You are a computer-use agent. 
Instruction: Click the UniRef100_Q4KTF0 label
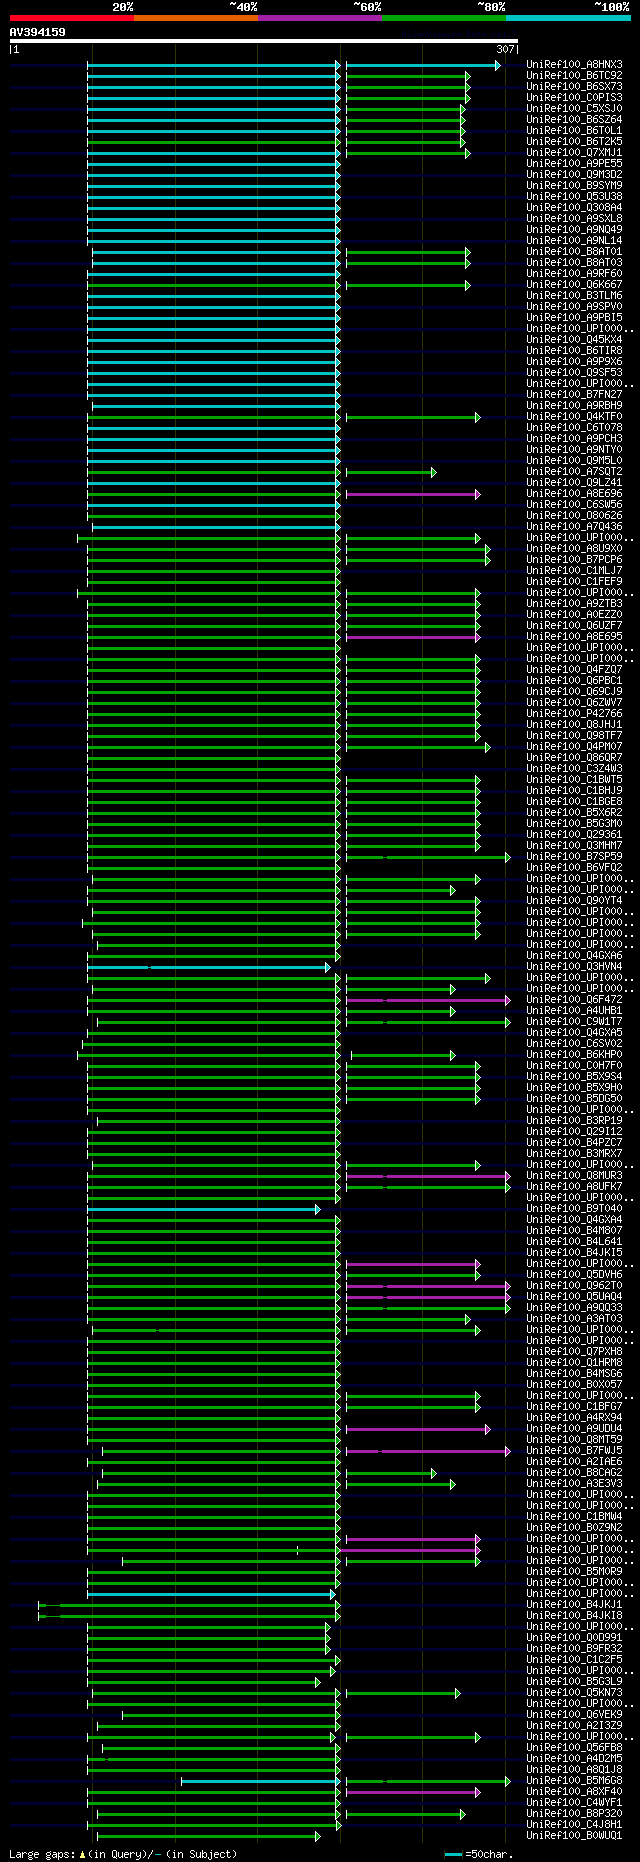coord(574,417)
